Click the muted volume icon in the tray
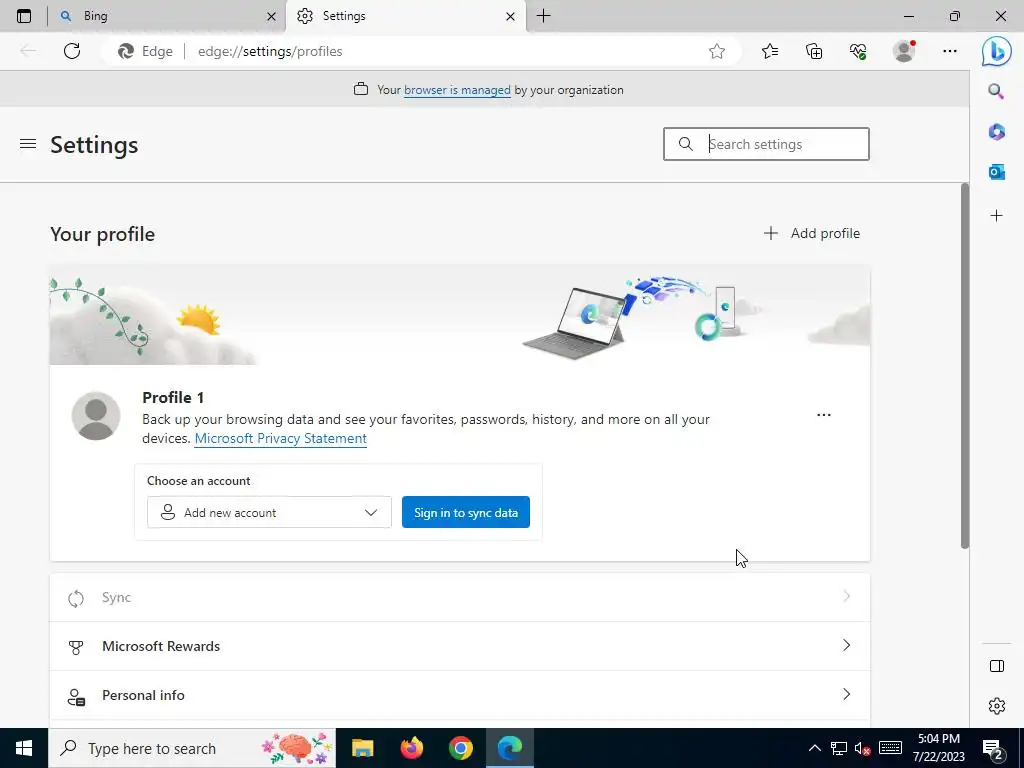 863,748
